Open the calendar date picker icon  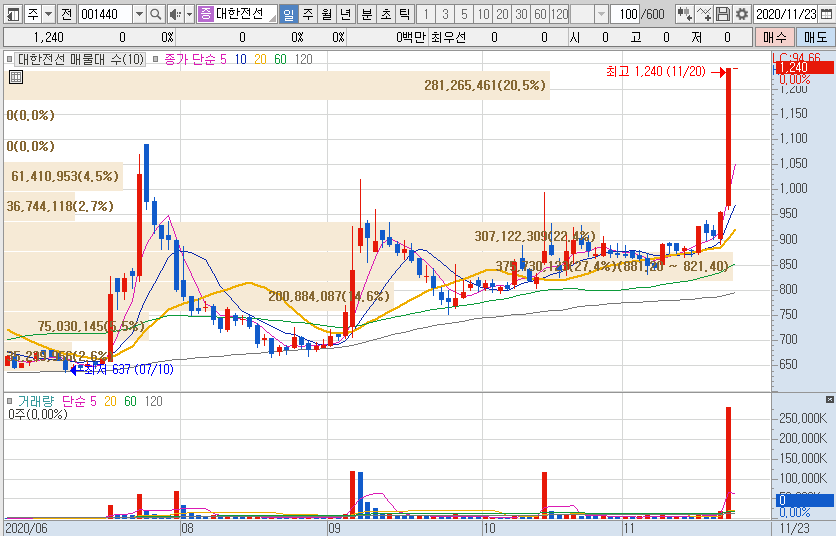826,14
